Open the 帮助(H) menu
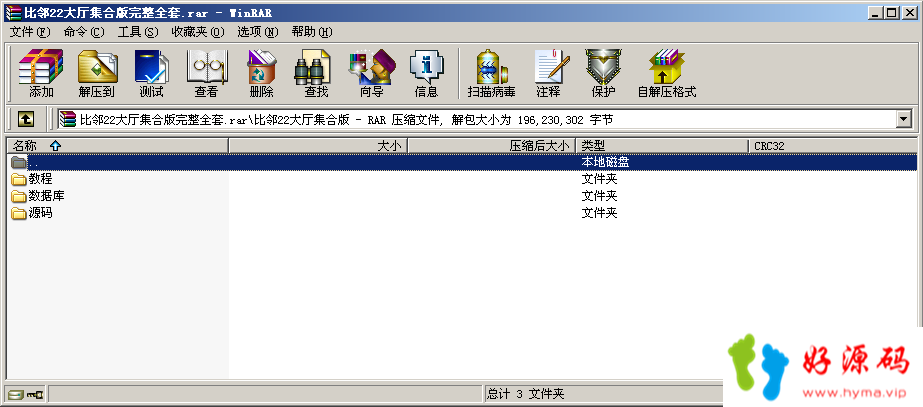Image resolution: width=923 pixels, height=407 pixels. (312, 32)
